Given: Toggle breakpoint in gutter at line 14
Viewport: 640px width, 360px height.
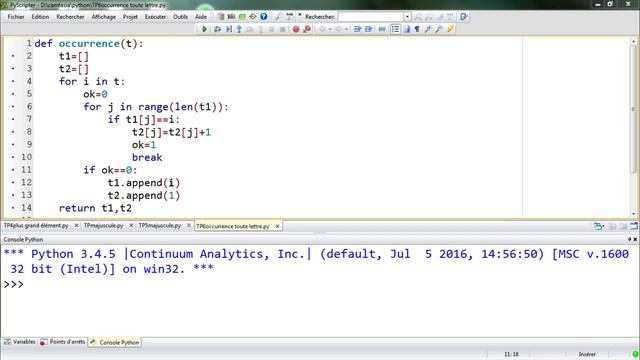Looking at the screenshot, I should coord(13,208).
